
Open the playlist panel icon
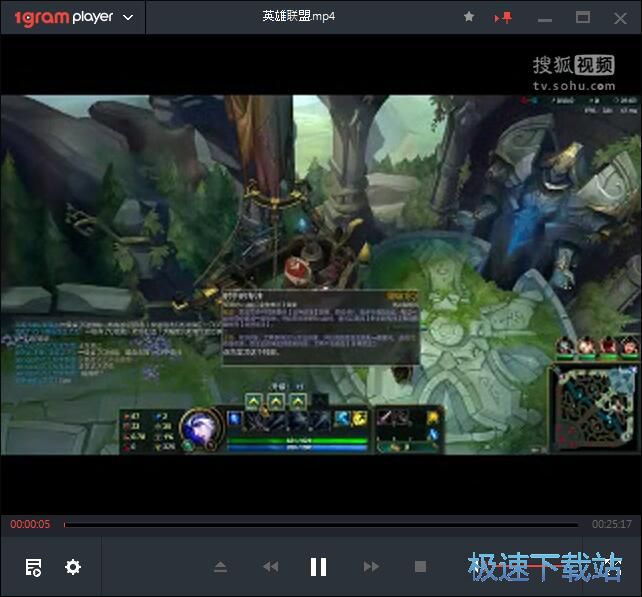point(33,568)
